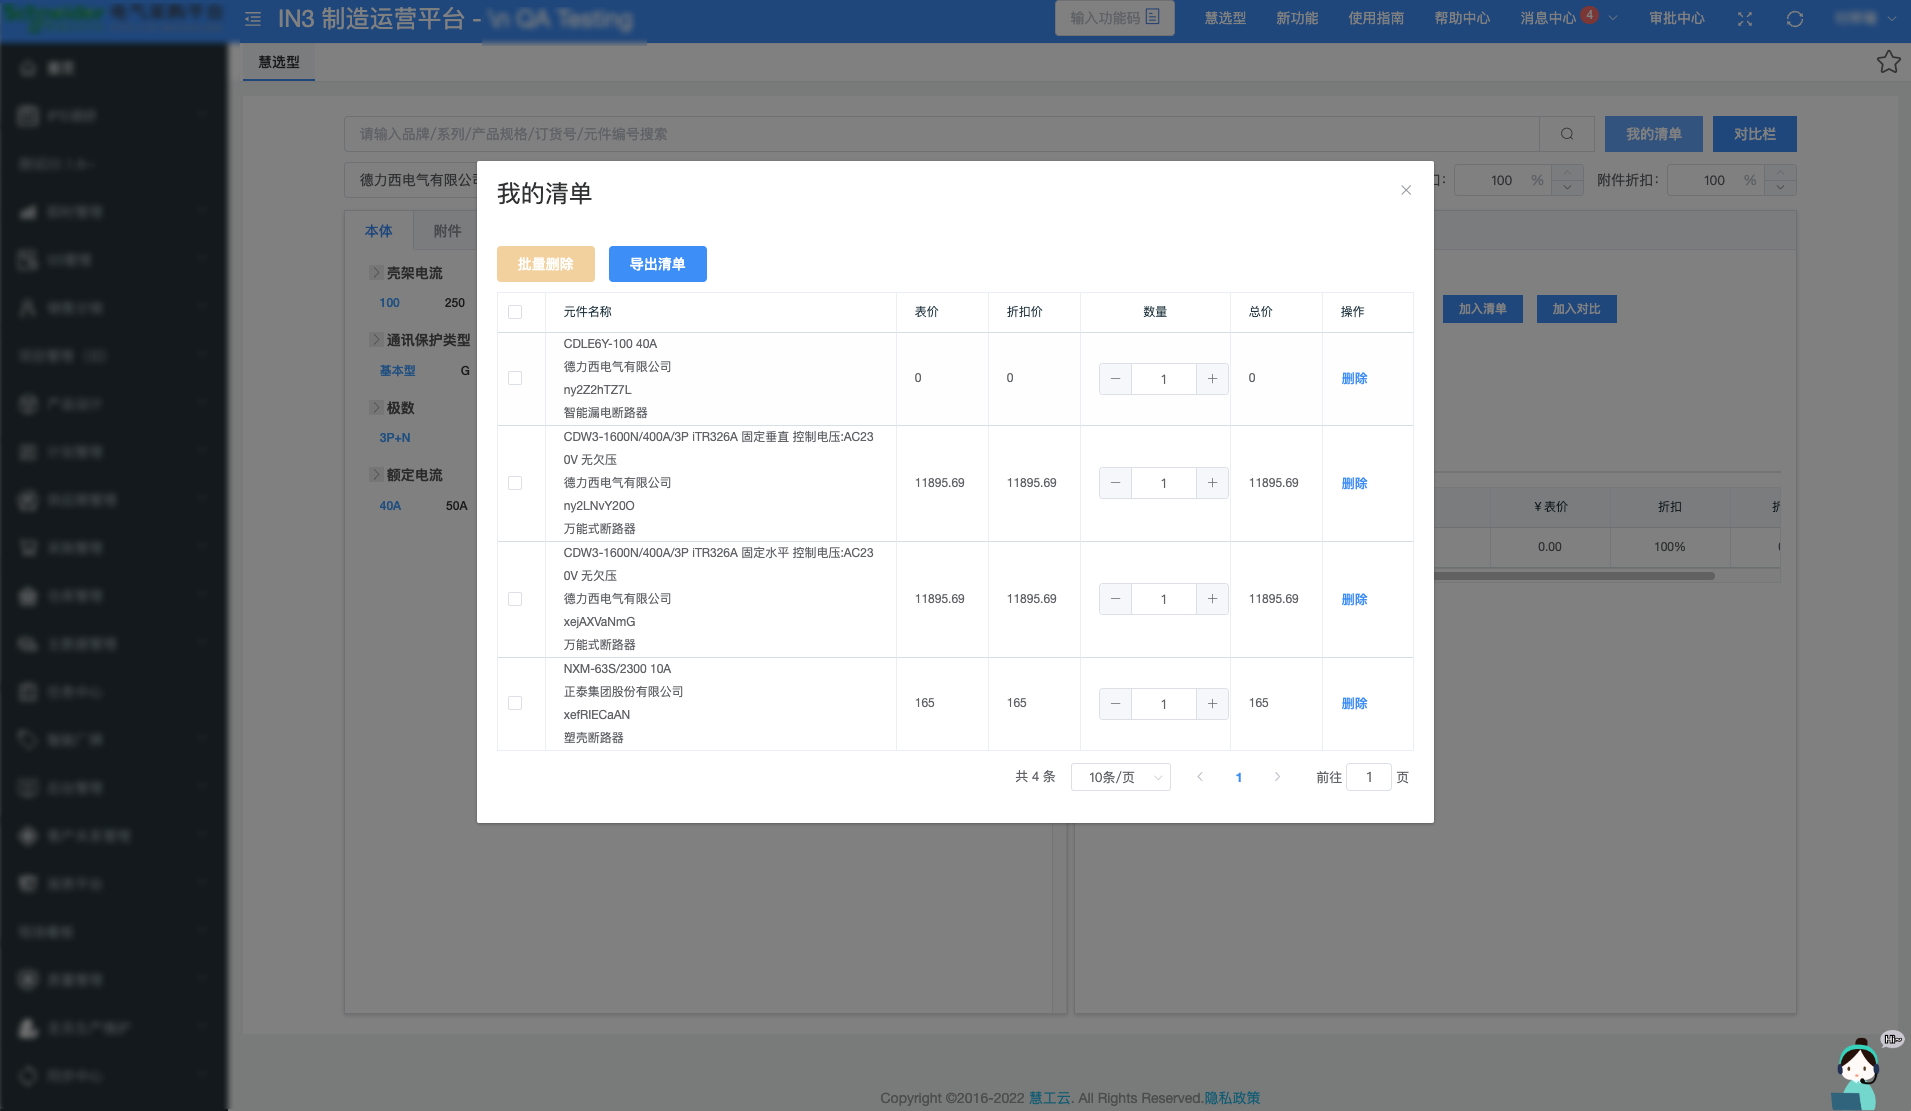Decrease quantity for NXM-63S/2300 10A row
1911x1111 pixels.
(1115, 704)
